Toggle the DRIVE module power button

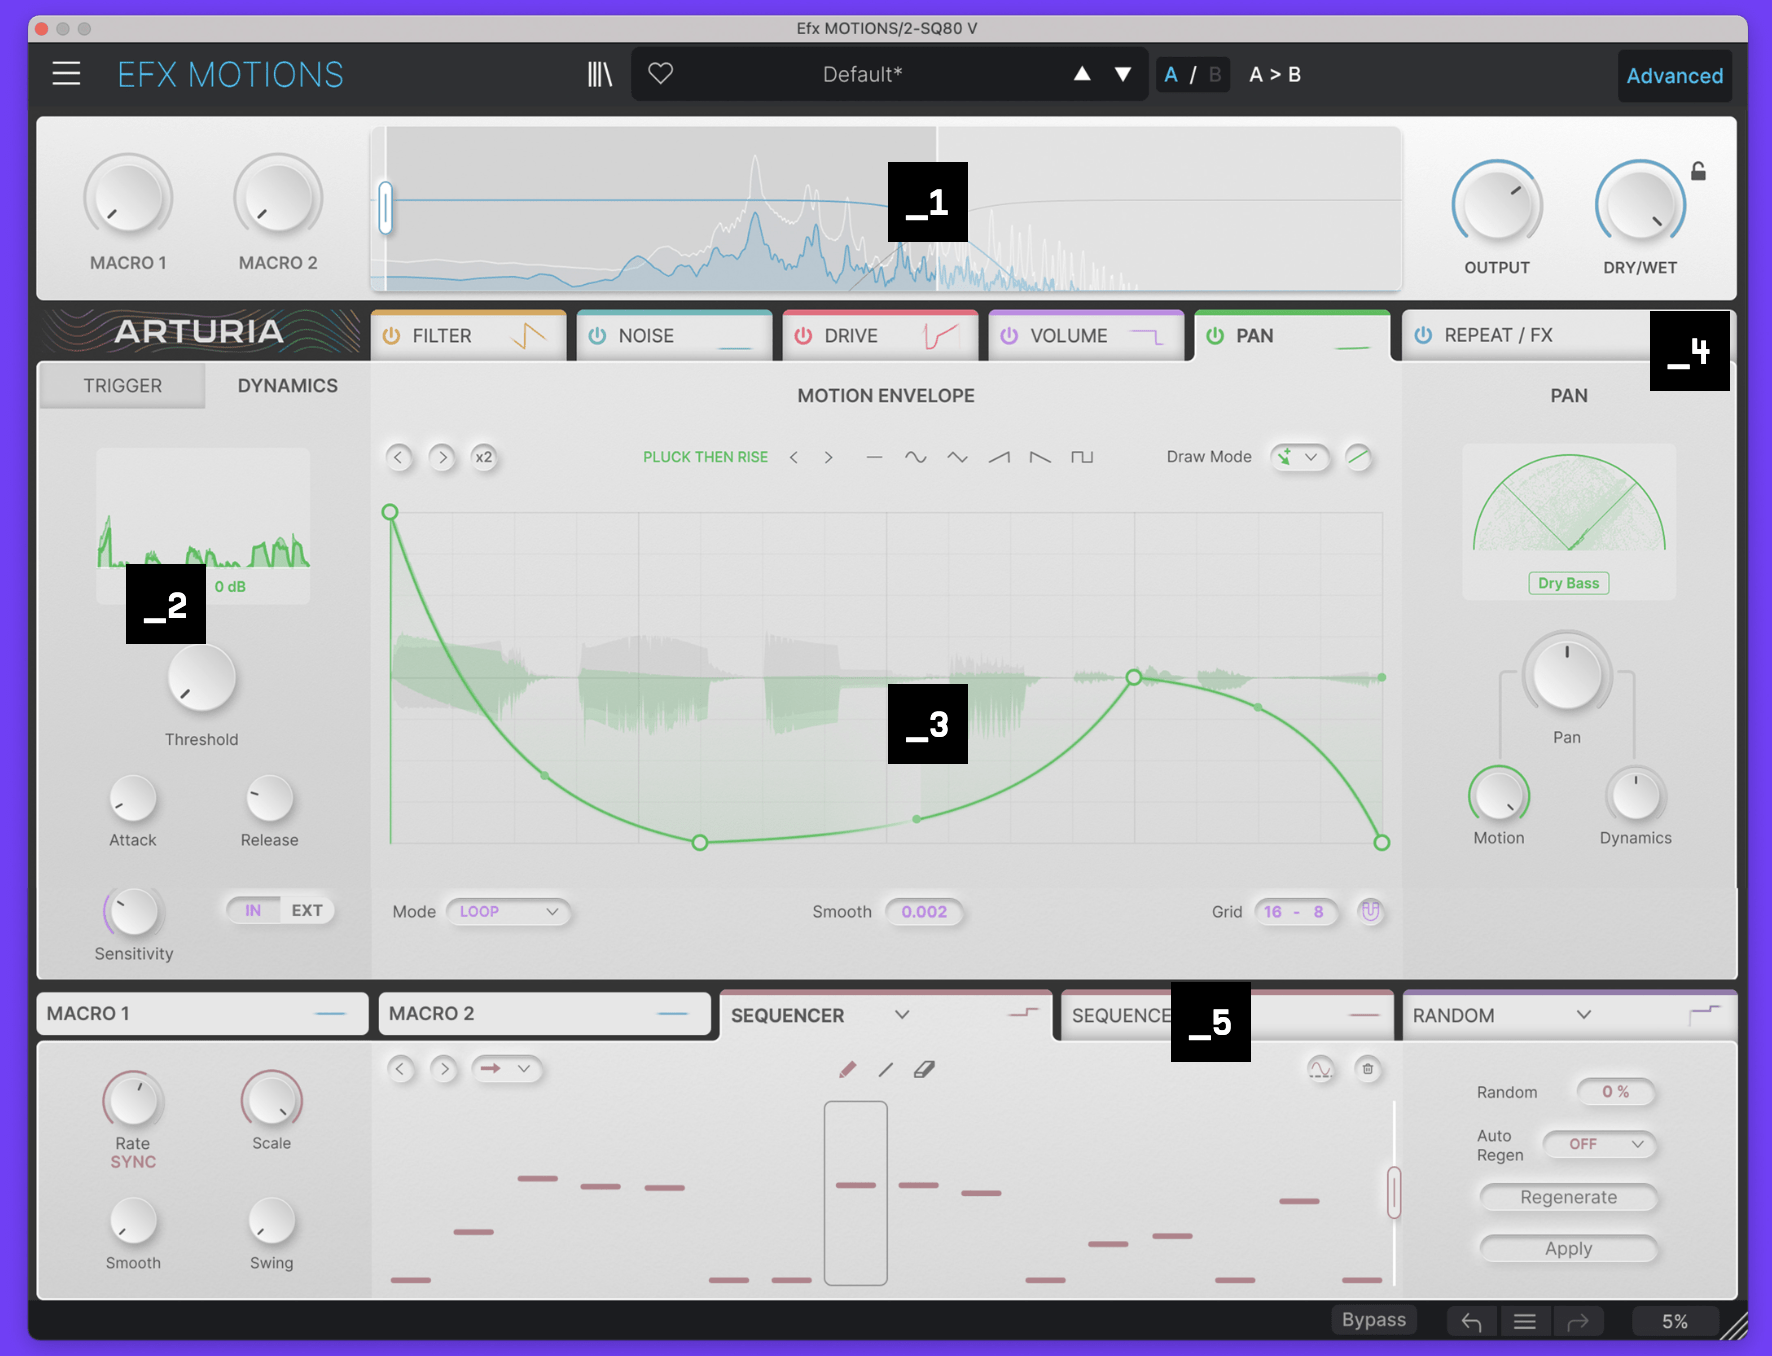click(803, 336)
